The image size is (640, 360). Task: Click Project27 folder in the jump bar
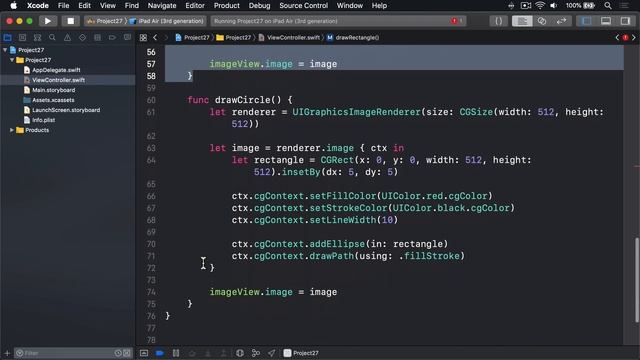(234, 38)
